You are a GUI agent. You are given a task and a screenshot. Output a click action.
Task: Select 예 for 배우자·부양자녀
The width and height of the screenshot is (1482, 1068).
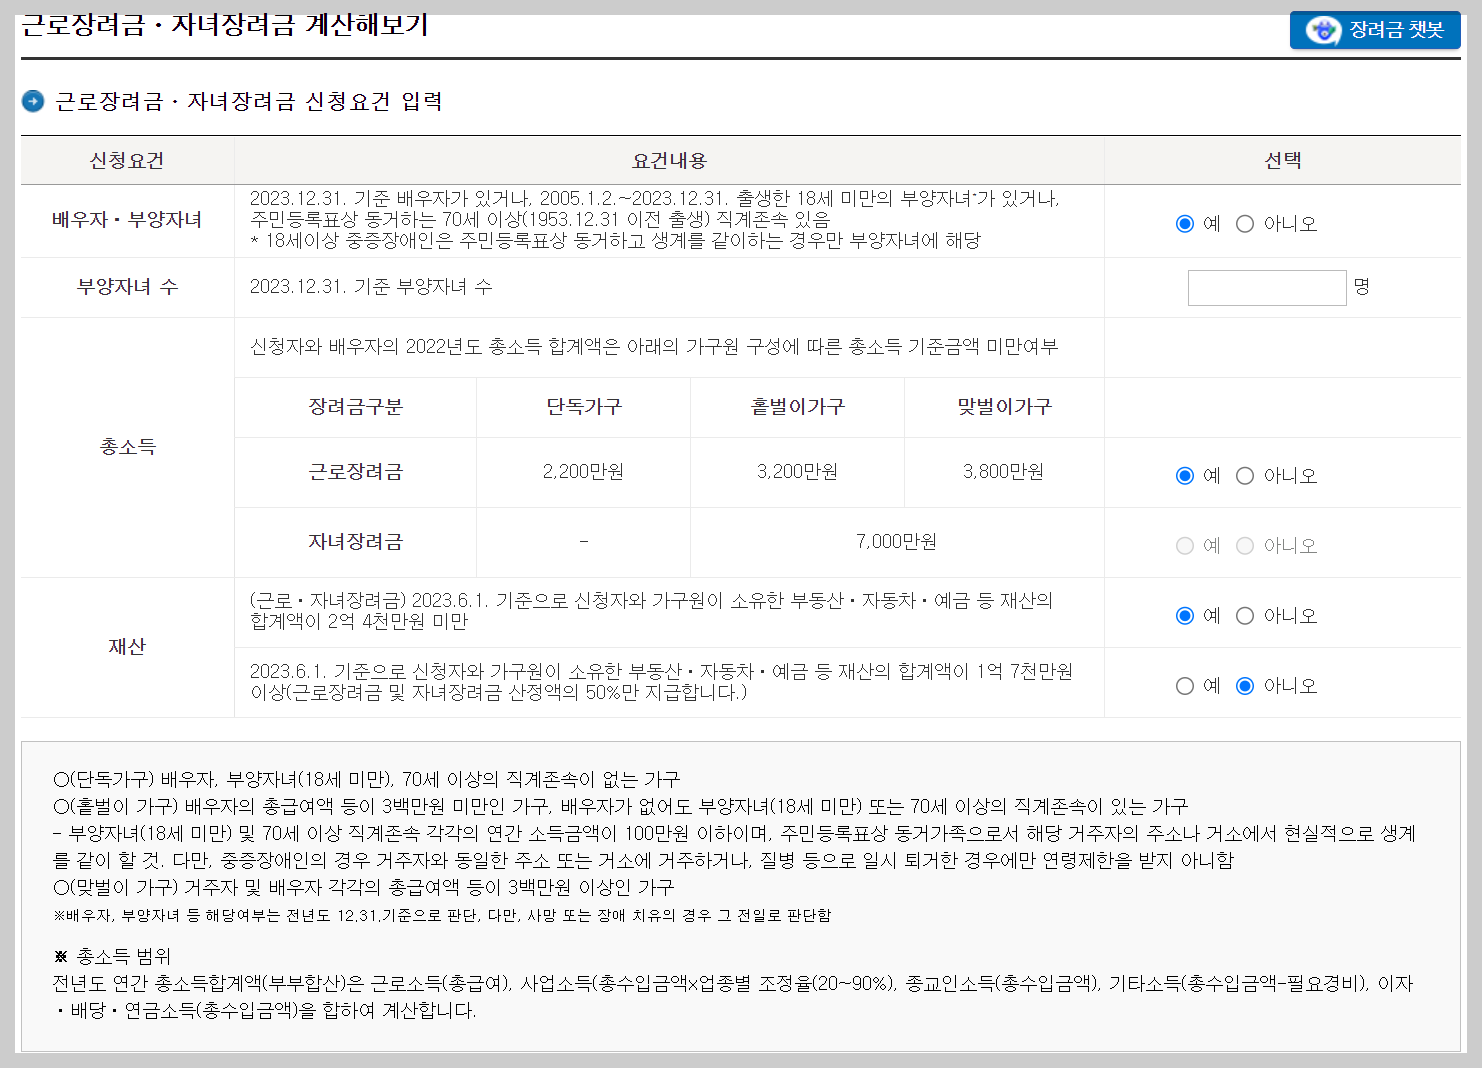(x=1185, y=224)
